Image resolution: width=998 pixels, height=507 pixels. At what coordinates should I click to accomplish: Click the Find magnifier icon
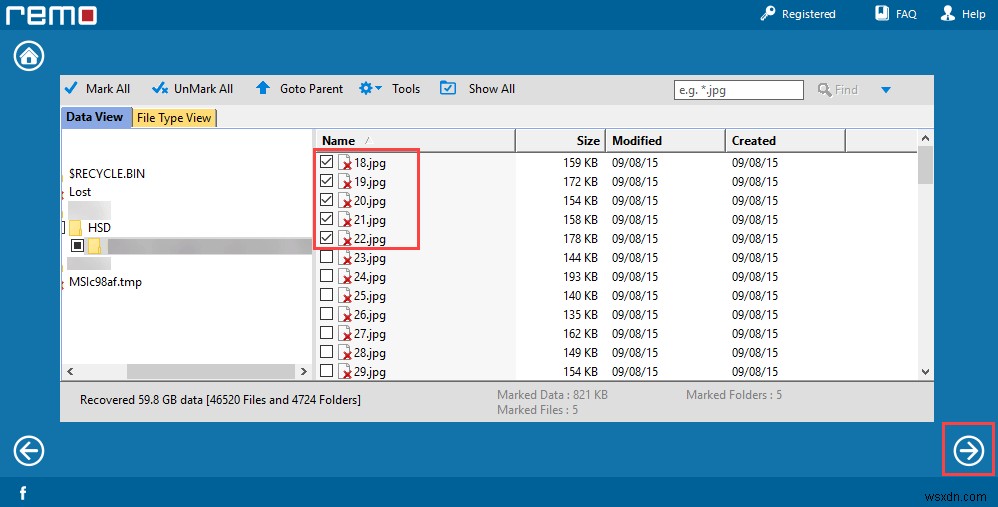coord(824,90)
